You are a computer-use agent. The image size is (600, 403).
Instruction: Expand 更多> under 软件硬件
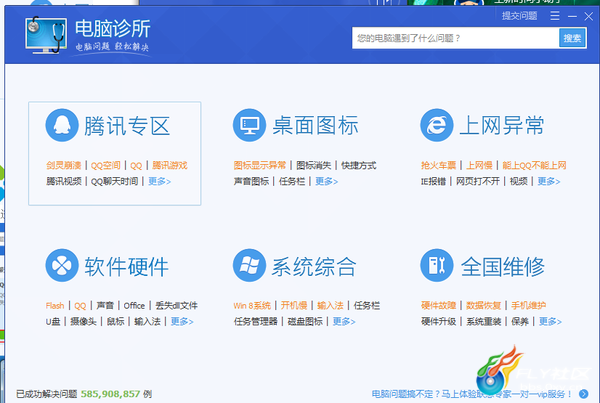point(182,321)
